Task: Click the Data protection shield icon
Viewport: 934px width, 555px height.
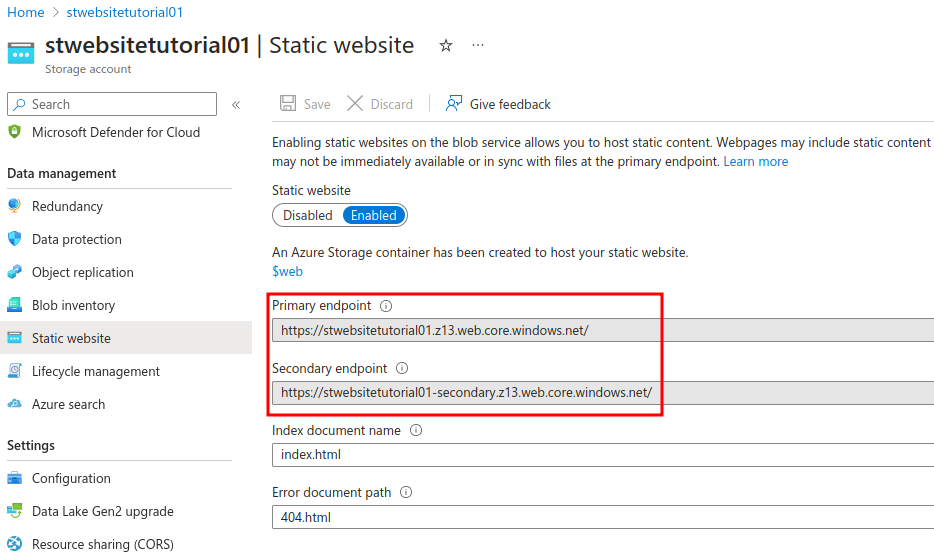Action: tap(14, 239)
